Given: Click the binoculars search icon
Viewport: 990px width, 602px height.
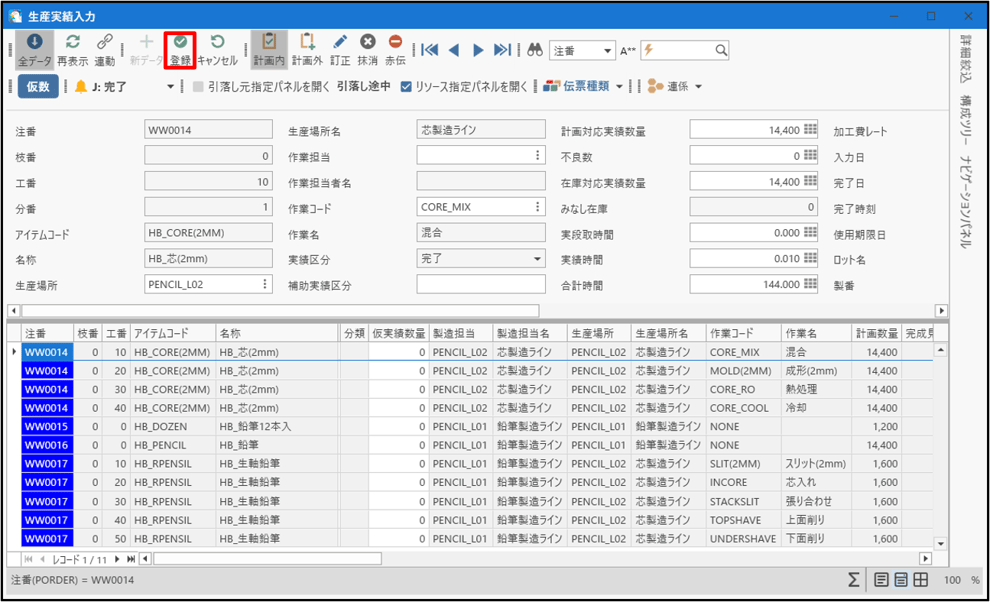Looking at the screenshot, I should click(x=534, y=50).
